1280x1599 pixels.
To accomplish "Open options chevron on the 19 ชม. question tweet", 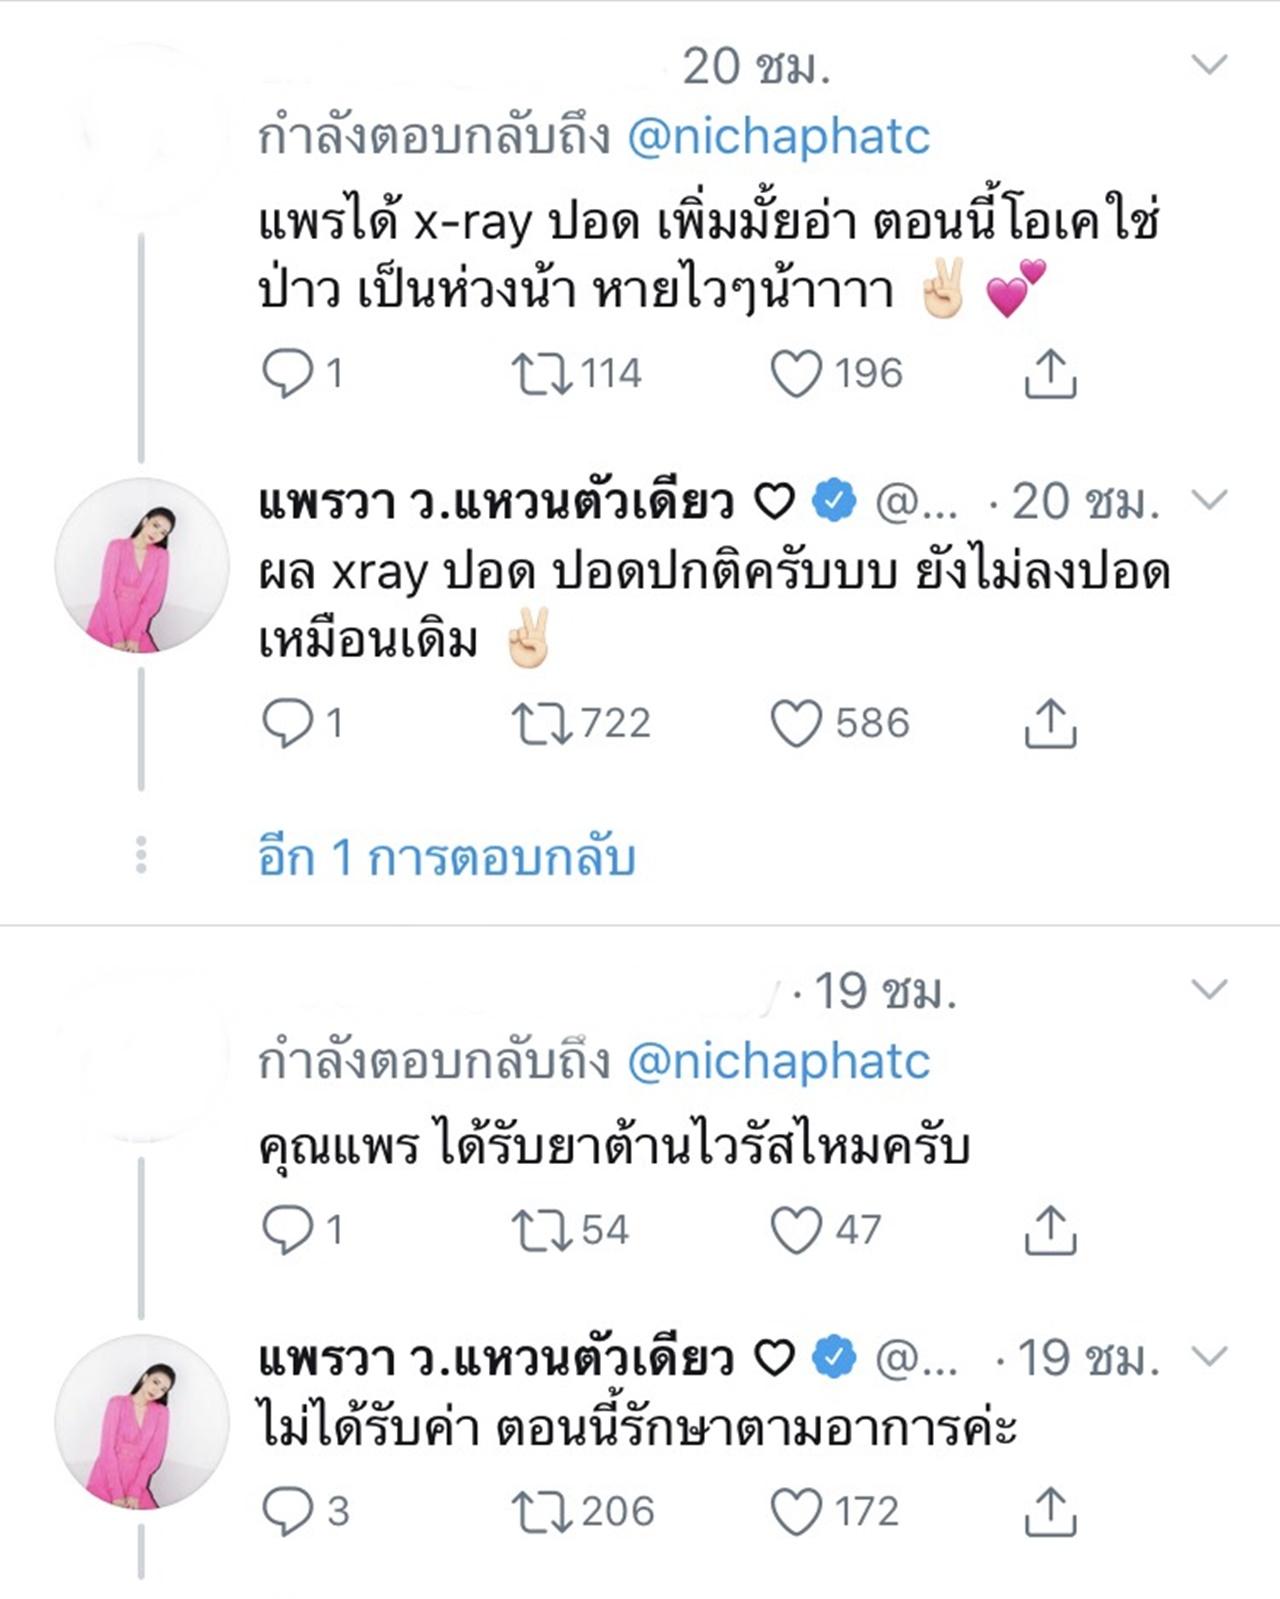I will (1210, 990).
